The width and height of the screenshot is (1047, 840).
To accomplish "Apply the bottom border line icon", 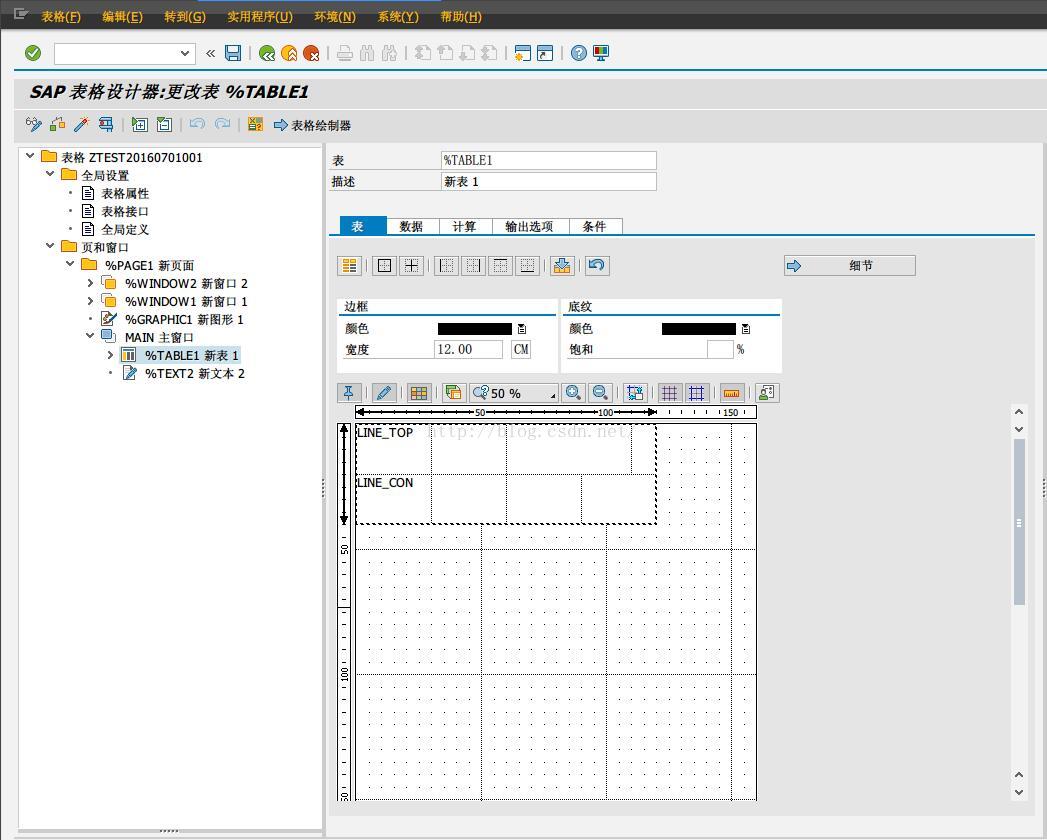I will 527,266.
